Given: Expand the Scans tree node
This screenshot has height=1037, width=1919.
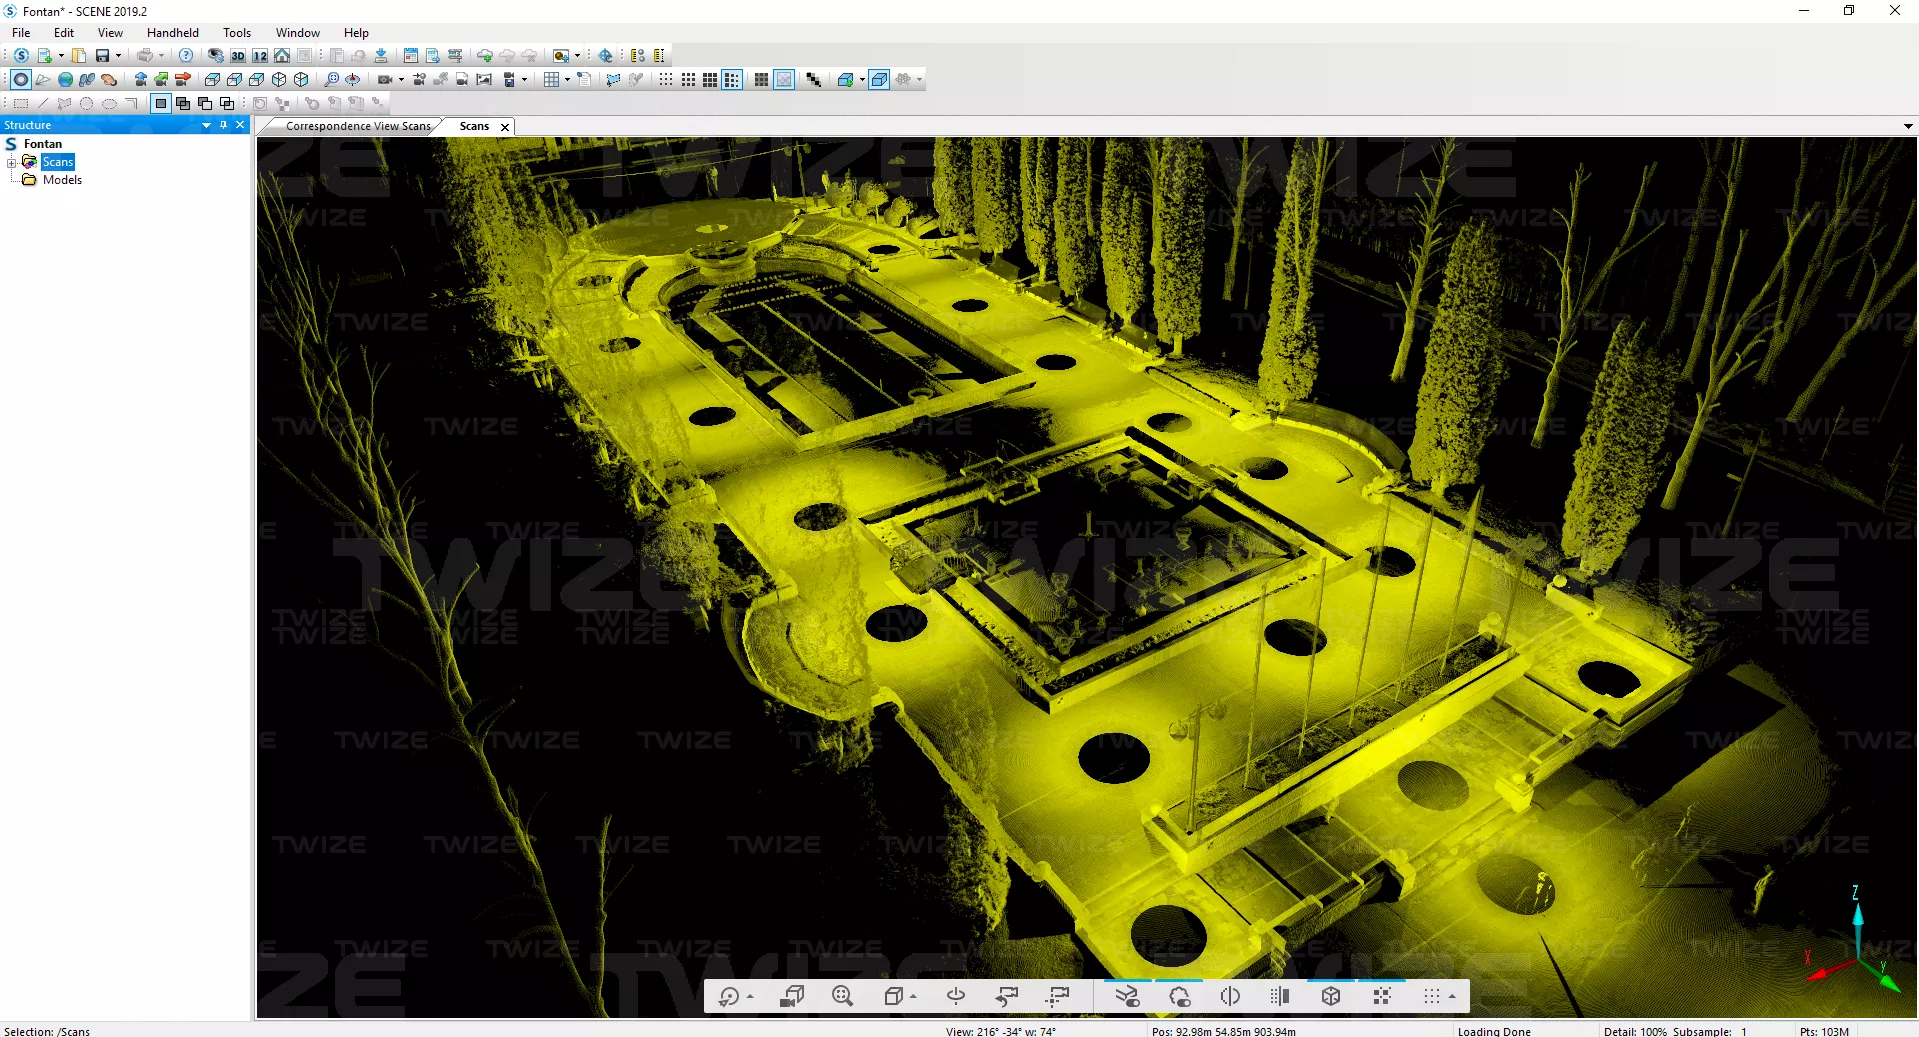Looking at the screenshot, I should click(x=11, y=162).
